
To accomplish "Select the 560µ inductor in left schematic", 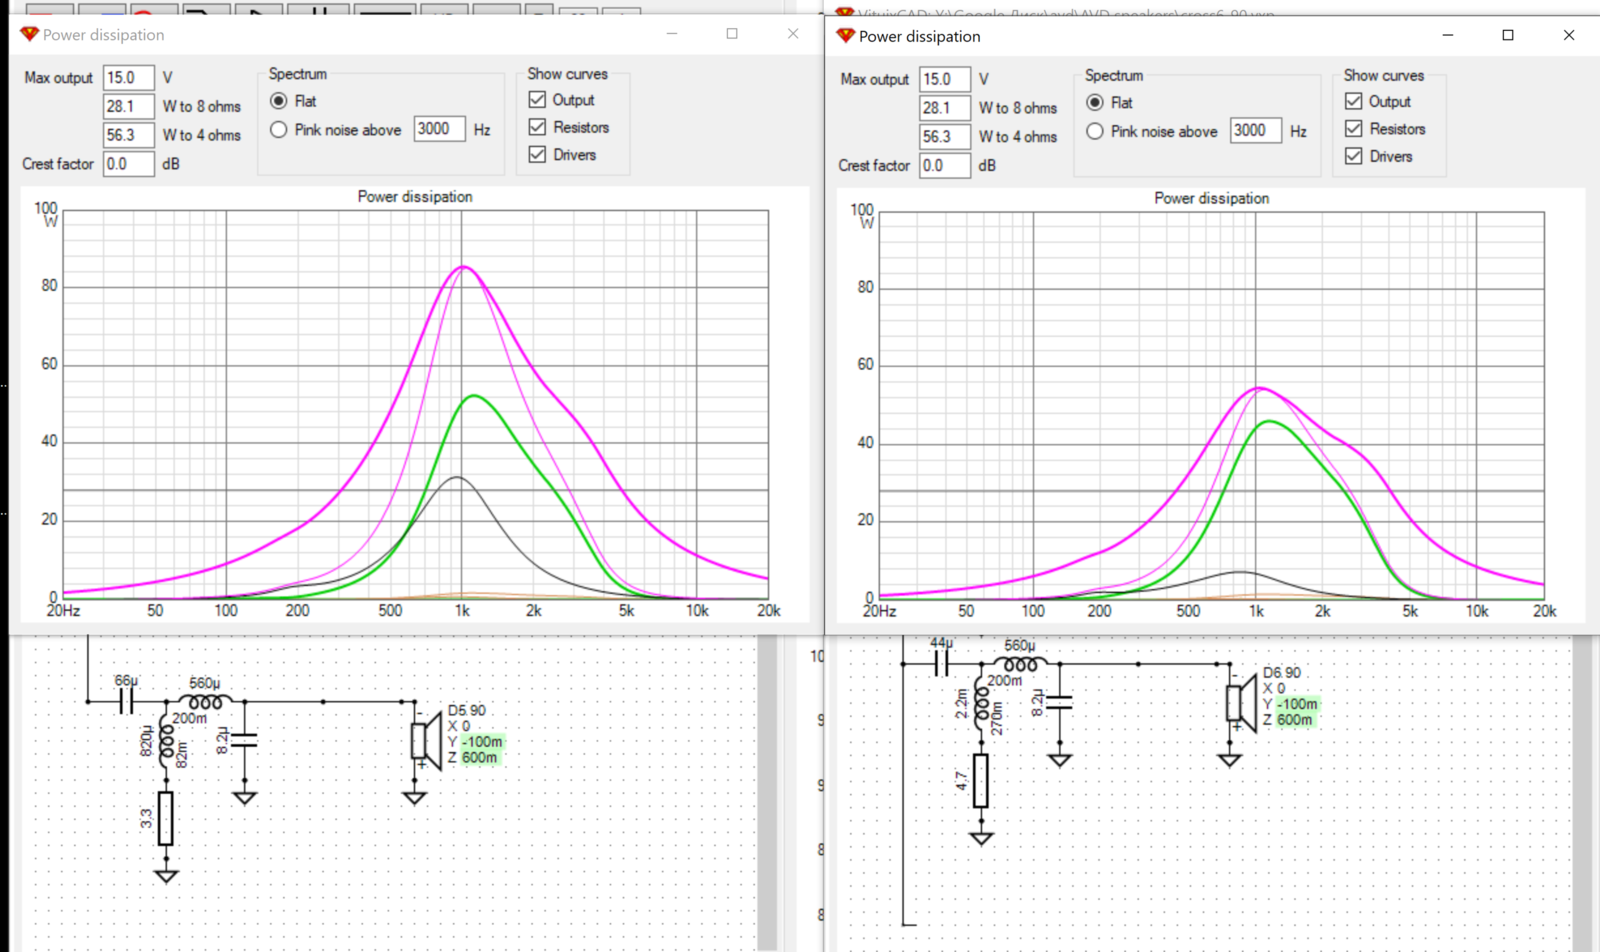I will (x=206, y=701).
